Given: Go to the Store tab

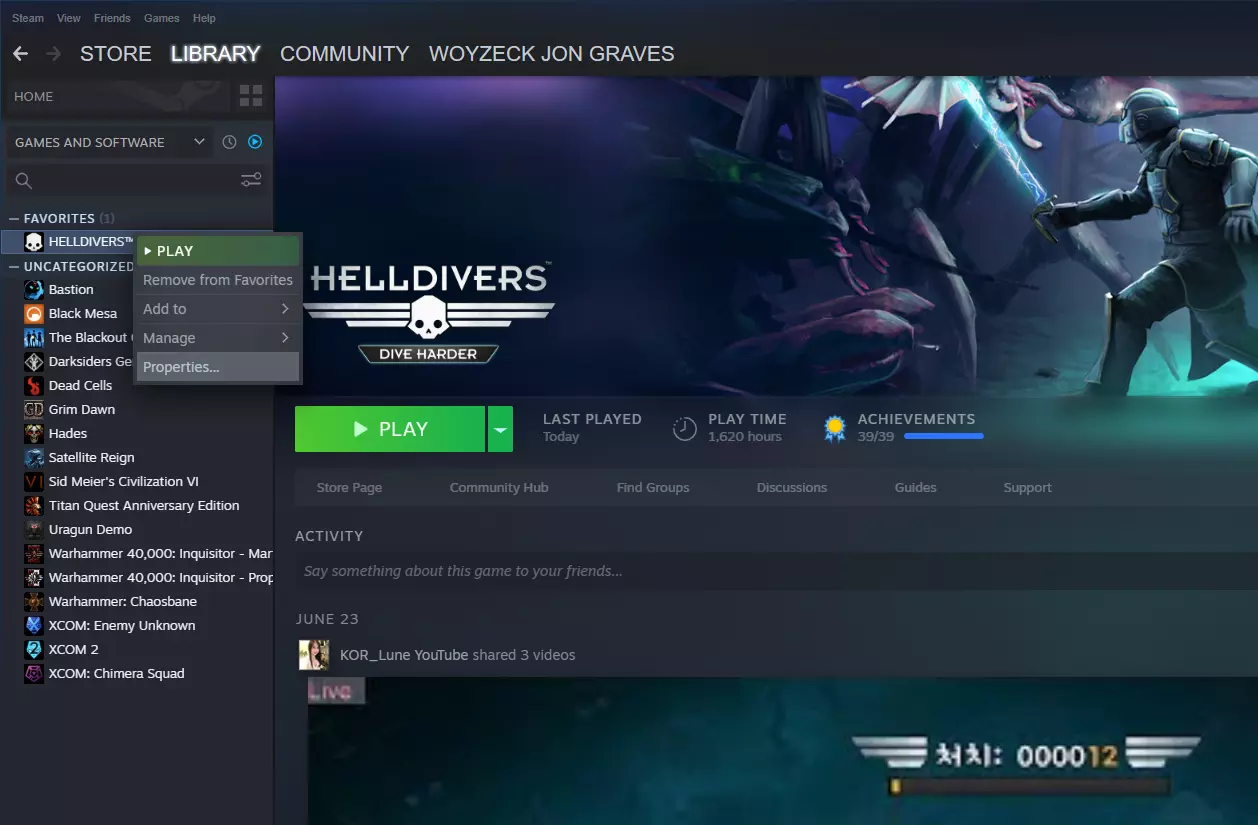Looking at the screenshot, I should [x=116, y=54].
